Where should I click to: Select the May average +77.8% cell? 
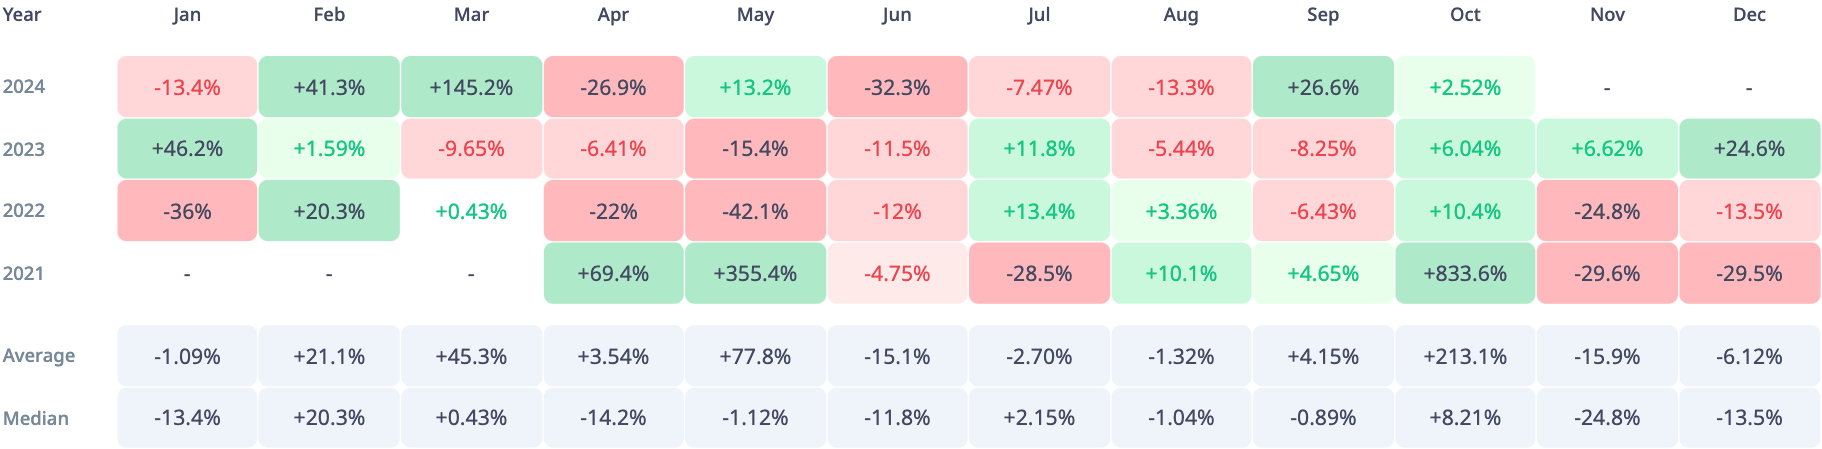click(755, 356)
